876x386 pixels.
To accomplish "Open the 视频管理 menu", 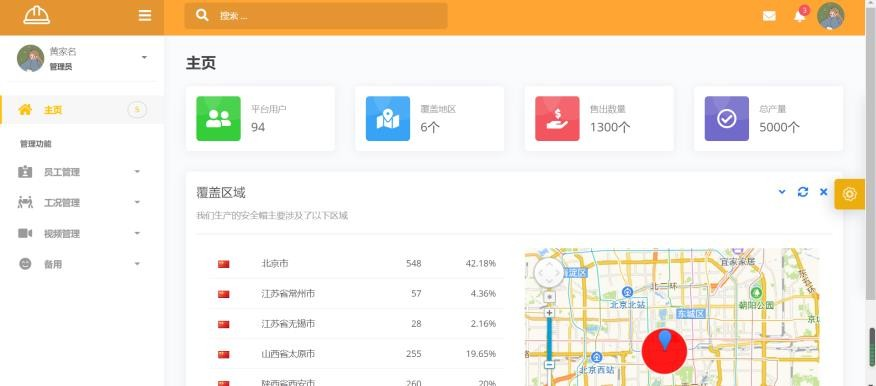I will (82, 233).
